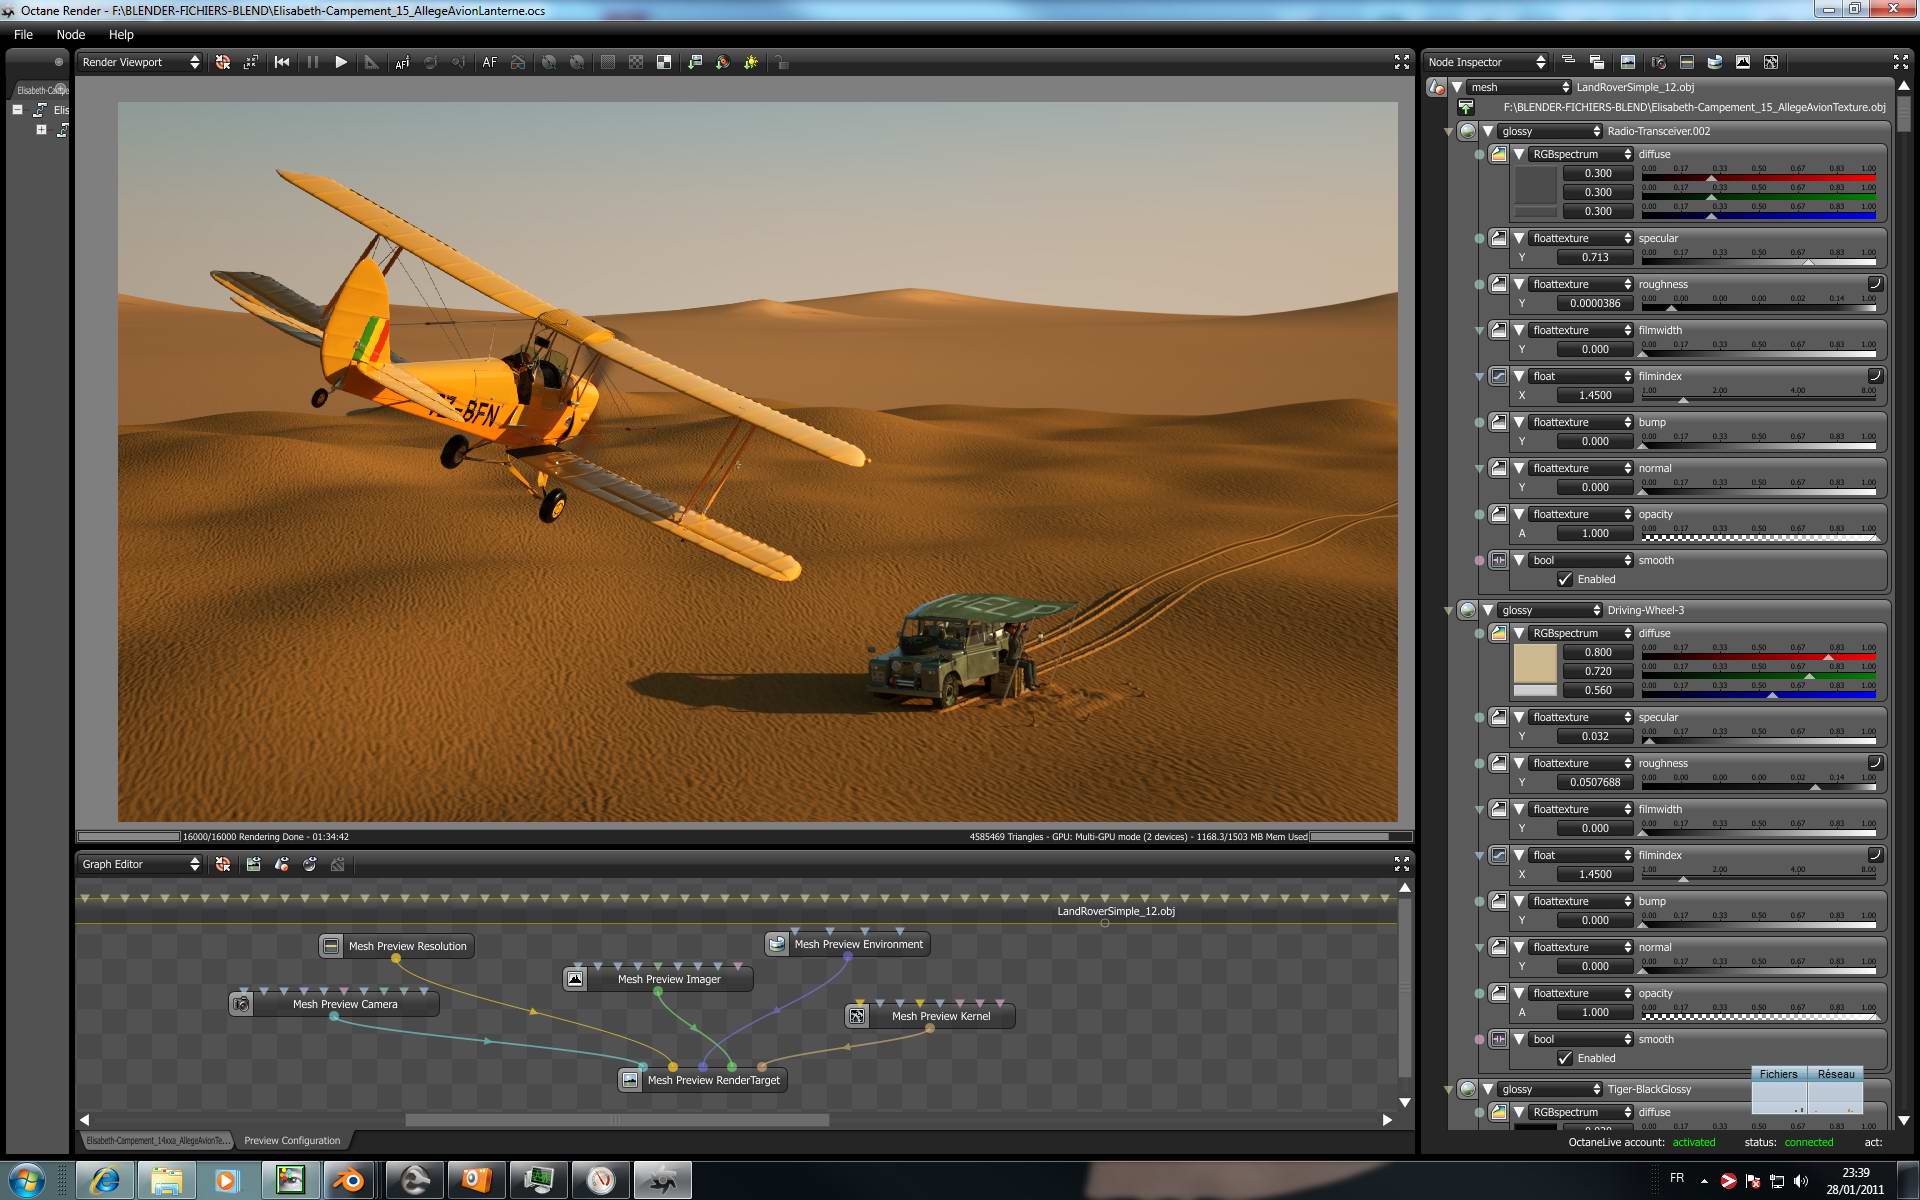
Task: Maximize the Render Viewport panel
Action: click(x=1401, y=62)
